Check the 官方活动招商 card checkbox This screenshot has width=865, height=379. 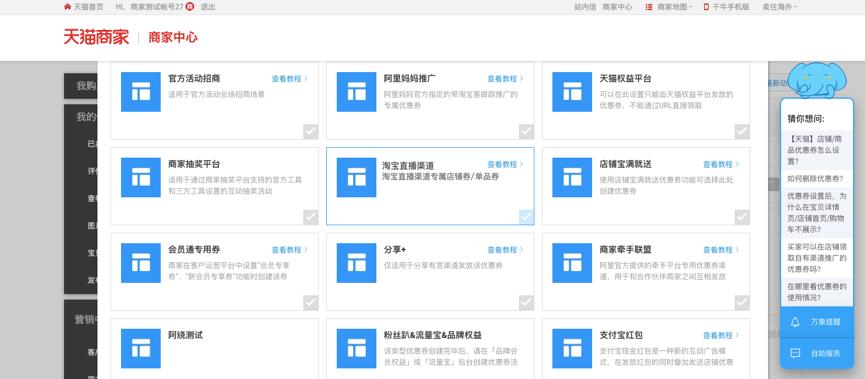[311, 131]
